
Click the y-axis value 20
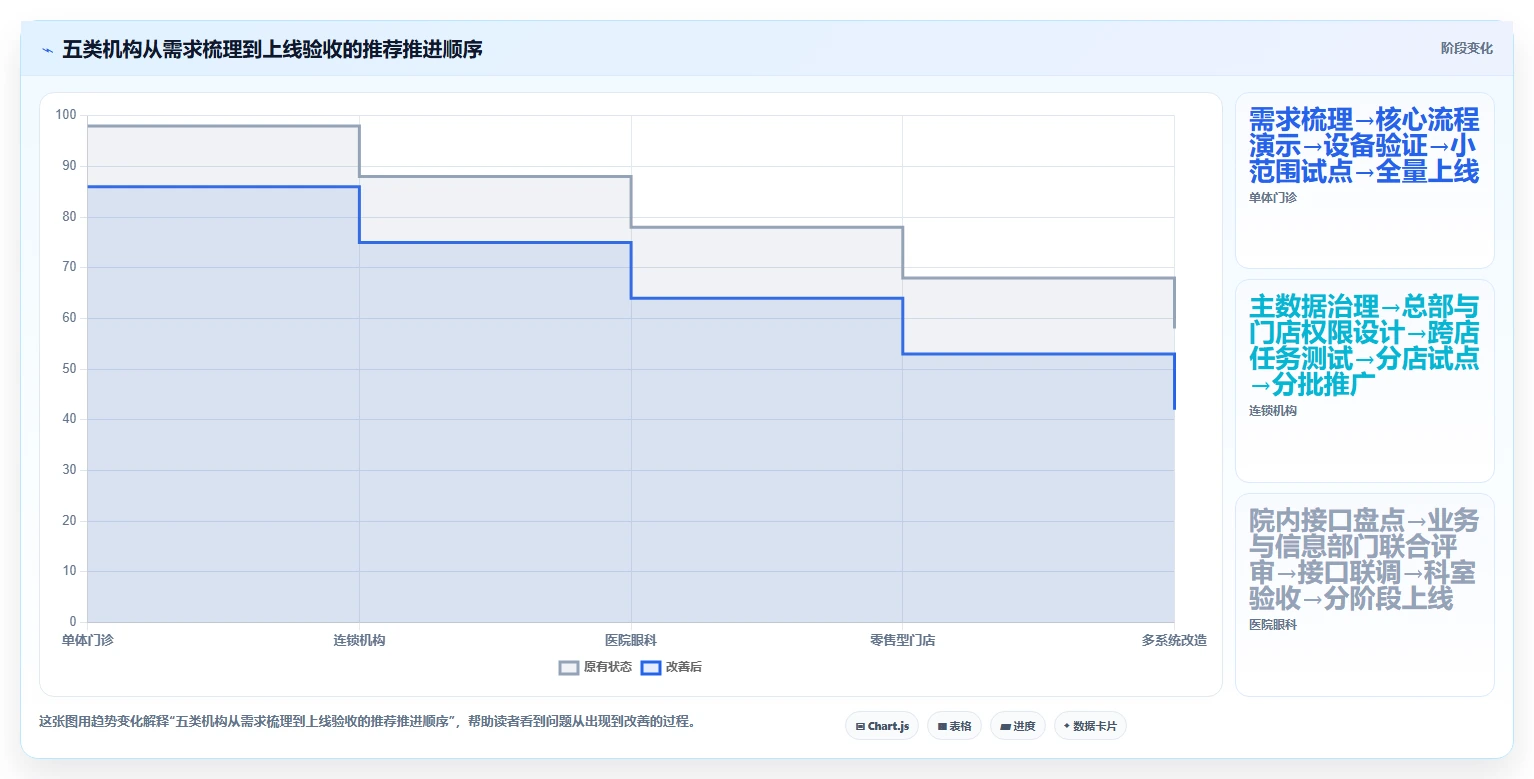69,521
